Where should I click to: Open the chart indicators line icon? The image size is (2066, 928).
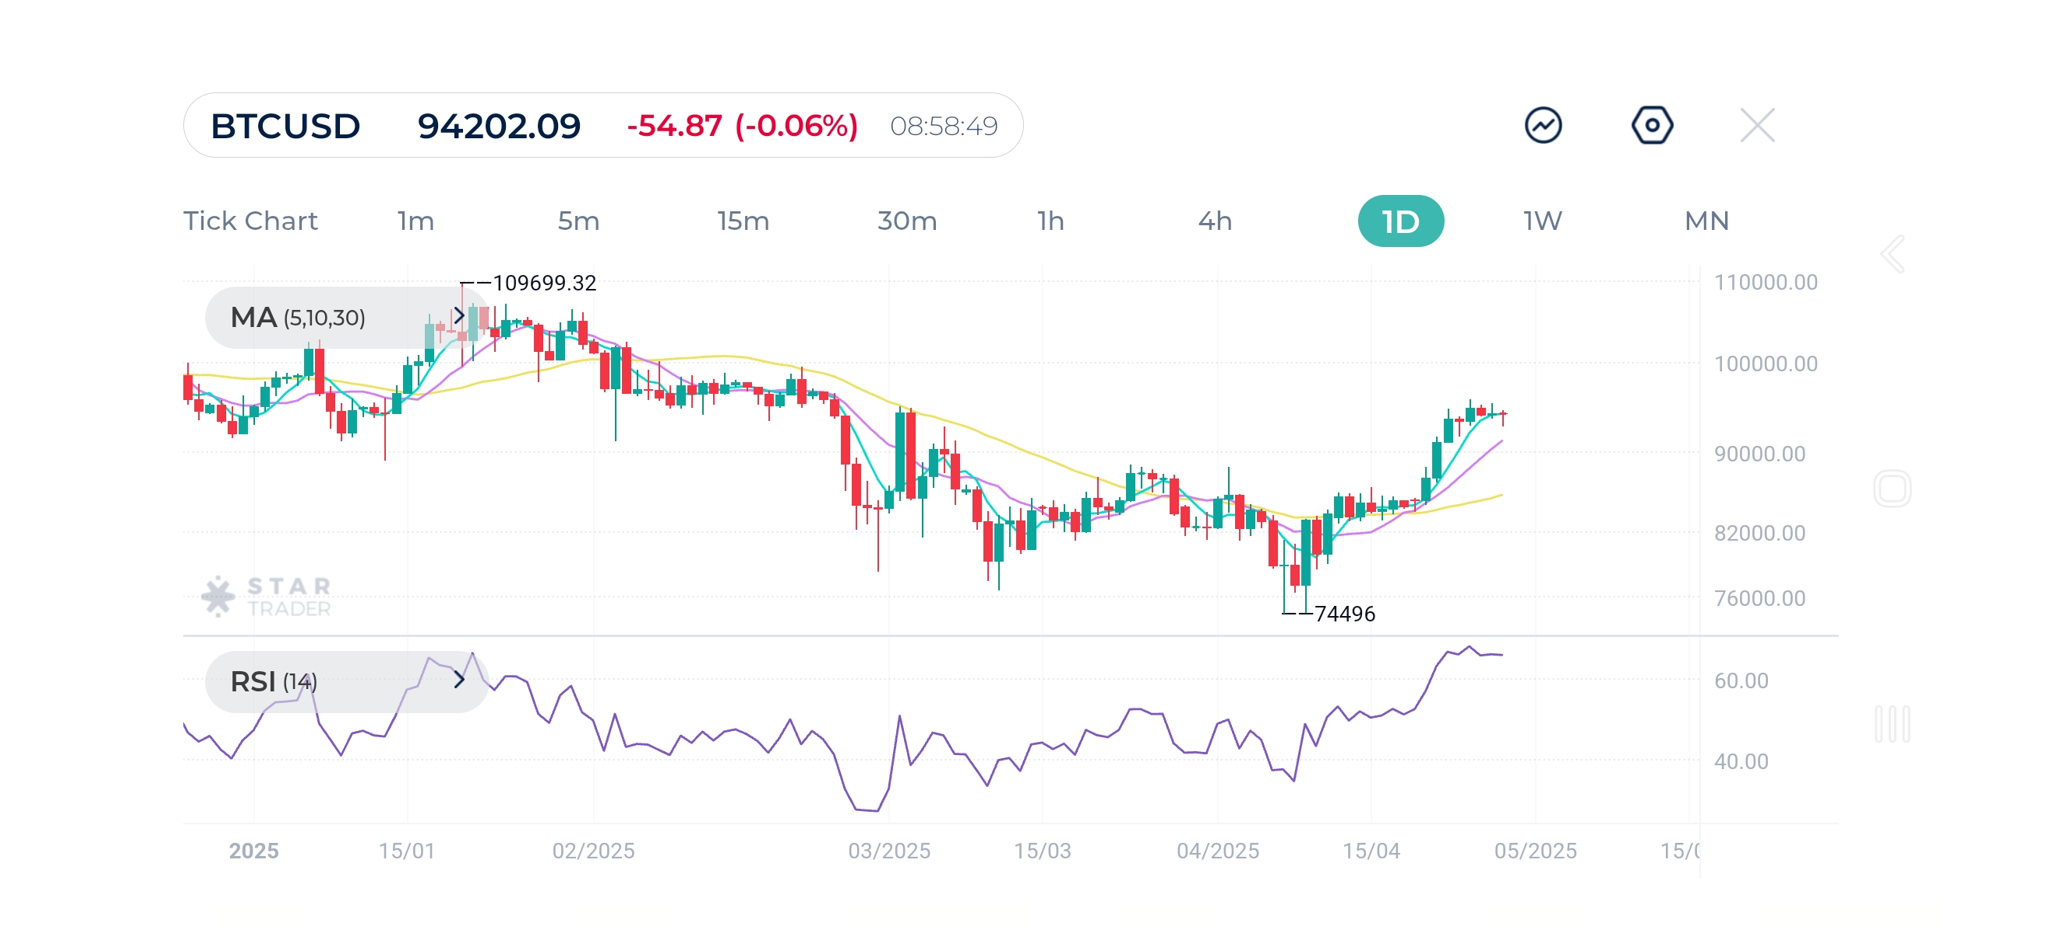coord(1543,125)
